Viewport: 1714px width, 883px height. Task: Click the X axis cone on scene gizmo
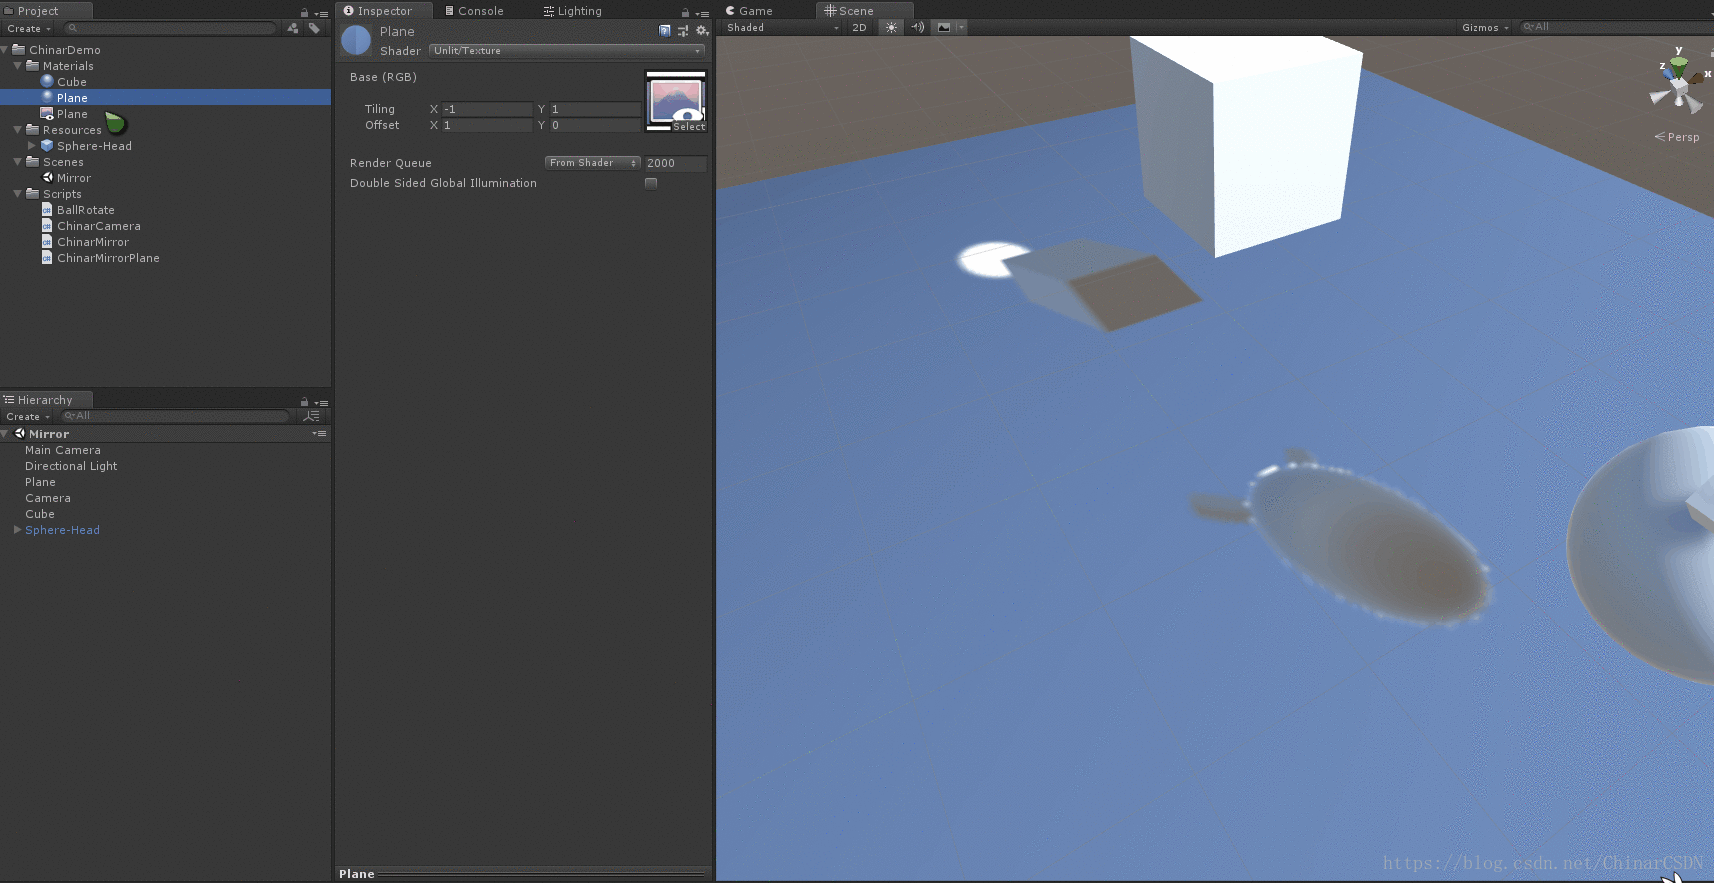(x=1698, y=77)
